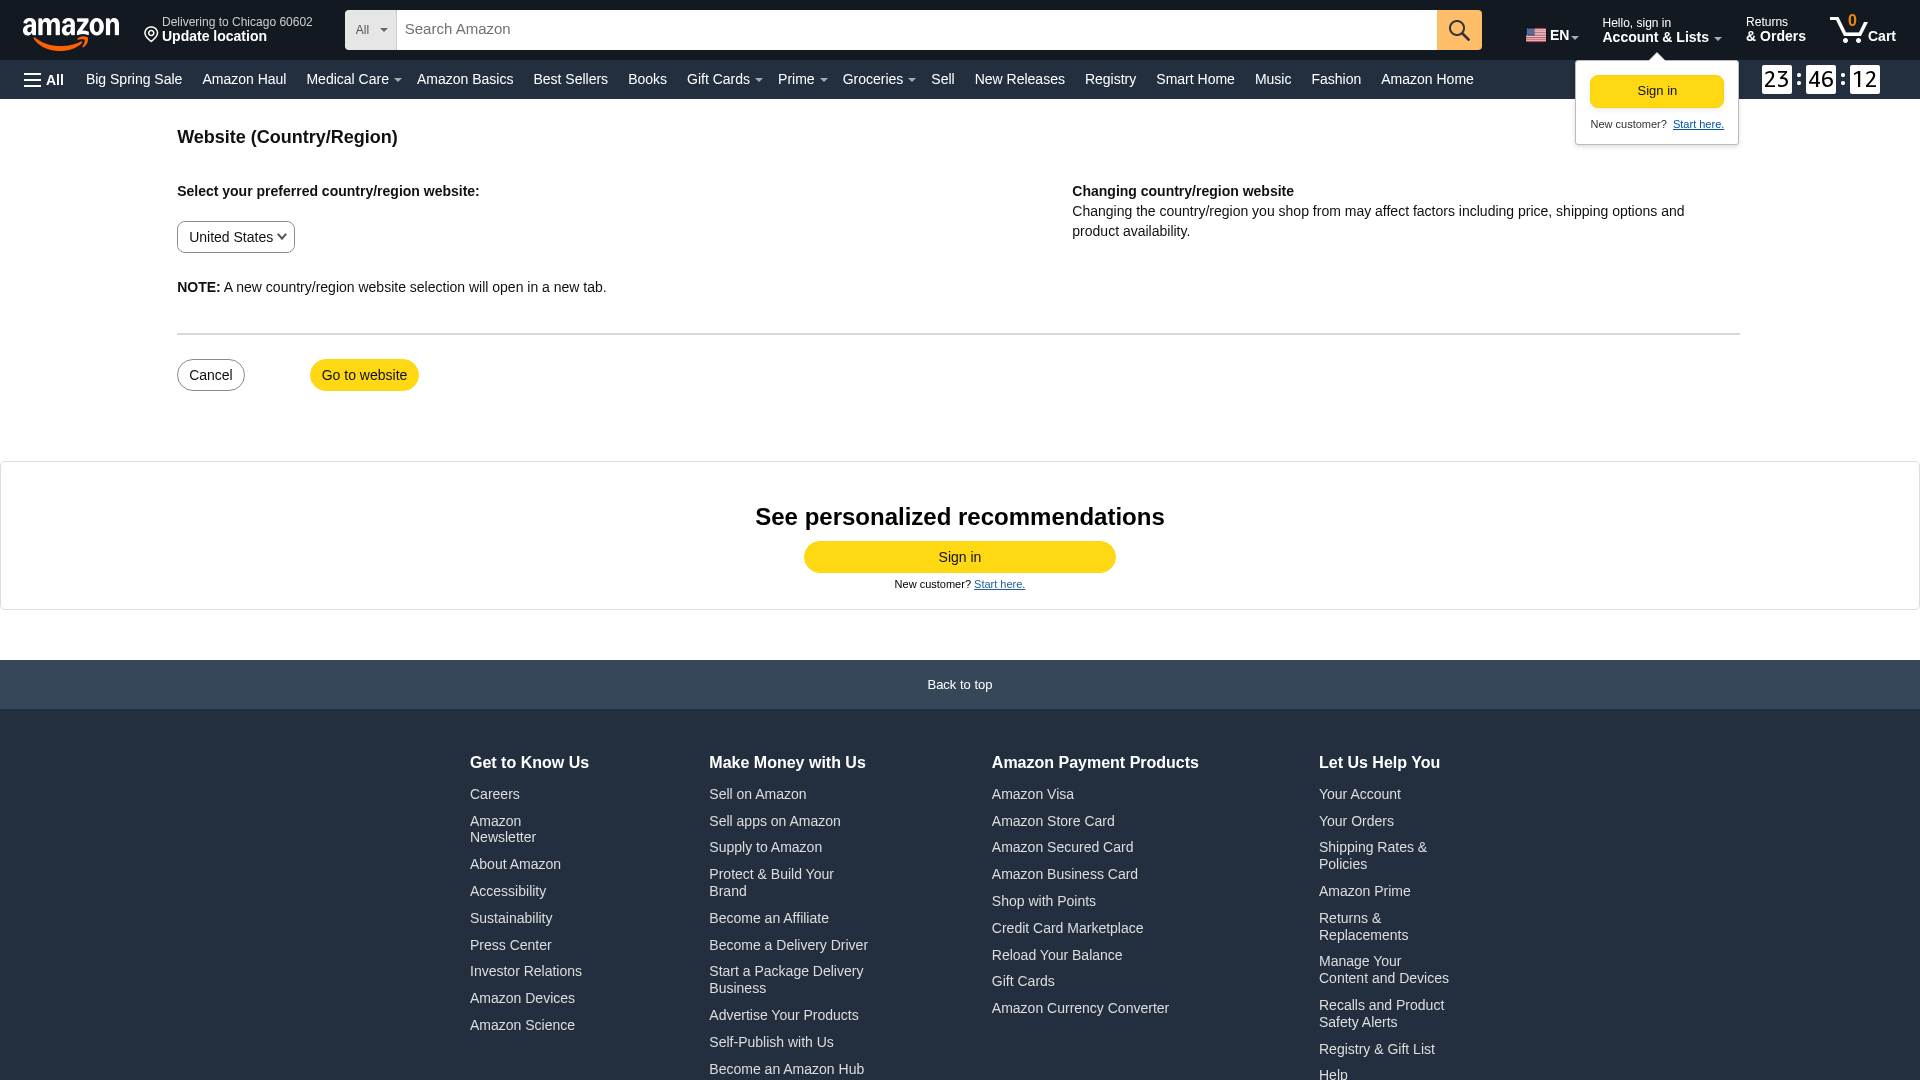Open Books nav item
Screen dimensions: 1920x1080
click(x=647, y=79)
